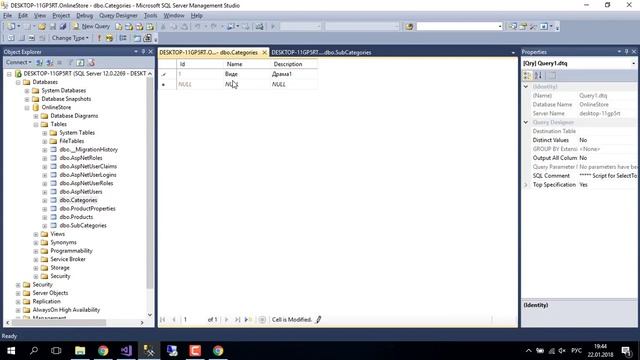The width and height of the screenshot is (640, 360).
Task: Click the Id cell containing 1
Action: click(x=200, y=74)
